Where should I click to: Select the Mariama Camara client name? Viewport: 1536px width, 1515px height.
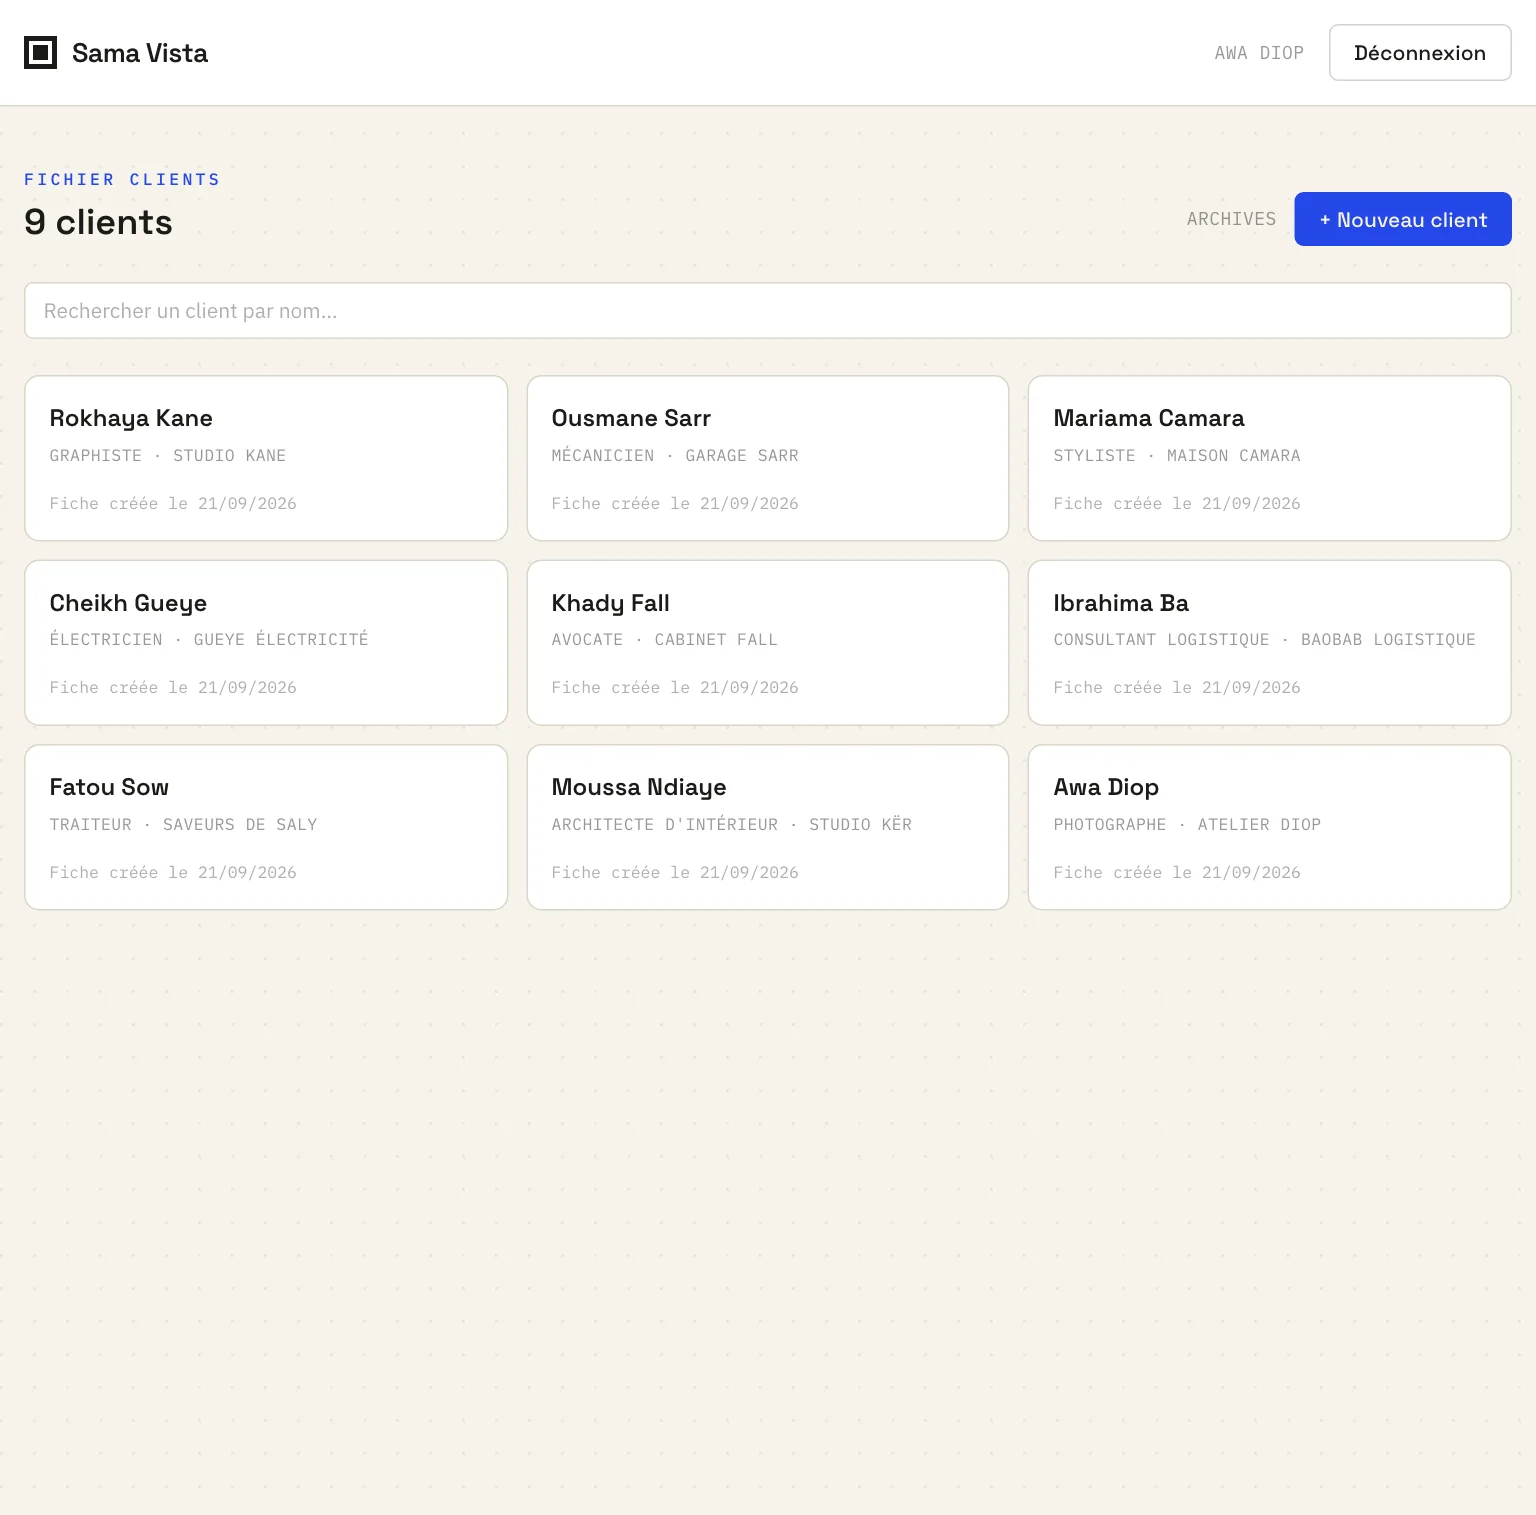[x=1149, y=418]
